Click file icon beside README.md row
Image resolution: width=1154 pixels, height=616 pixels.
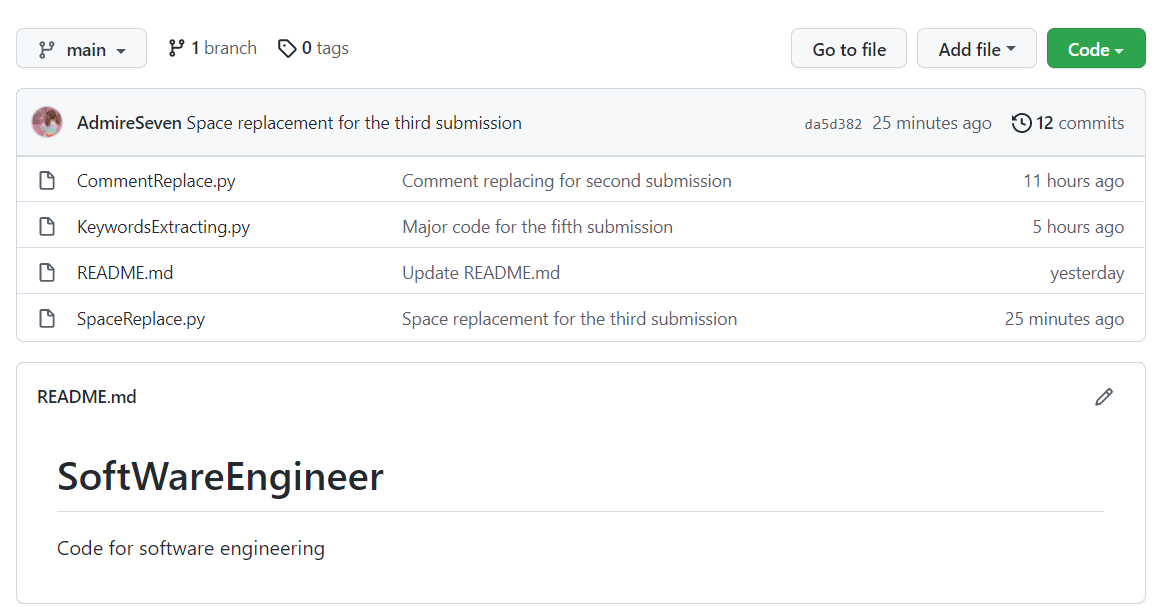(46, 273)
